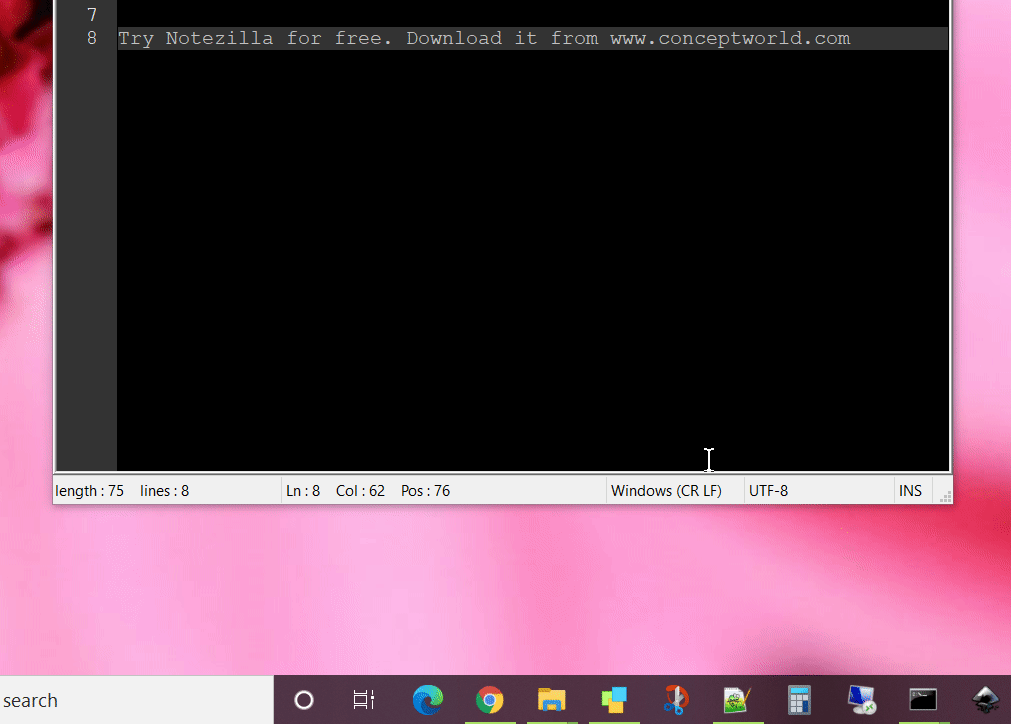Click line number 8 in the margin

[x=92, y=38]
